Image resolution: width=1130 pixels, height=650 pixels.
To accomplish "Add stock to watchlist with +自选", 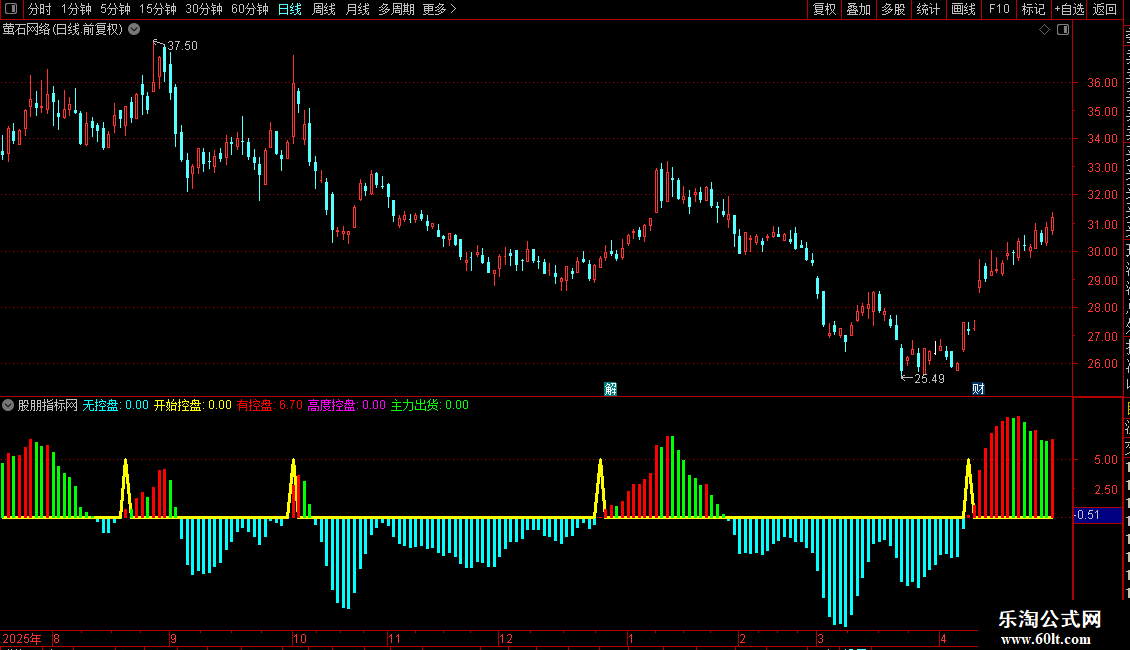I will tap(1069, 9).
